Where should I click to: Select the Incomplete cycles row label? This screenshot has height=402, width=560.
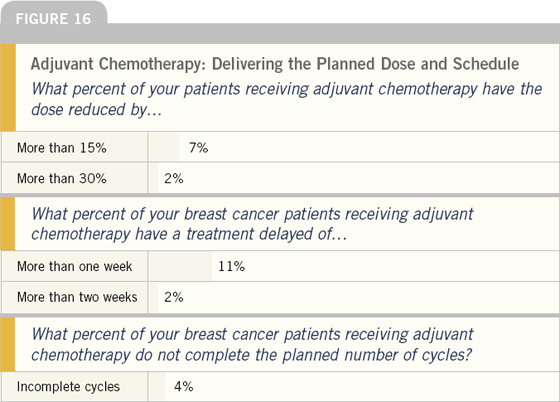[x=68, y=387]
